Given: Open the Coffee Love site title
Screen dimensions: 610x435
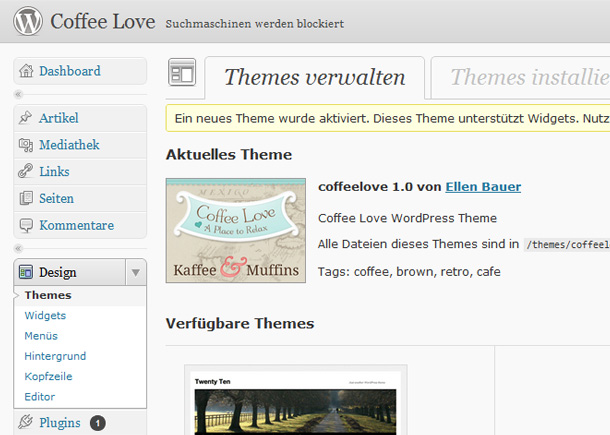Looking at the screenshot, I should tap(103, 21).
